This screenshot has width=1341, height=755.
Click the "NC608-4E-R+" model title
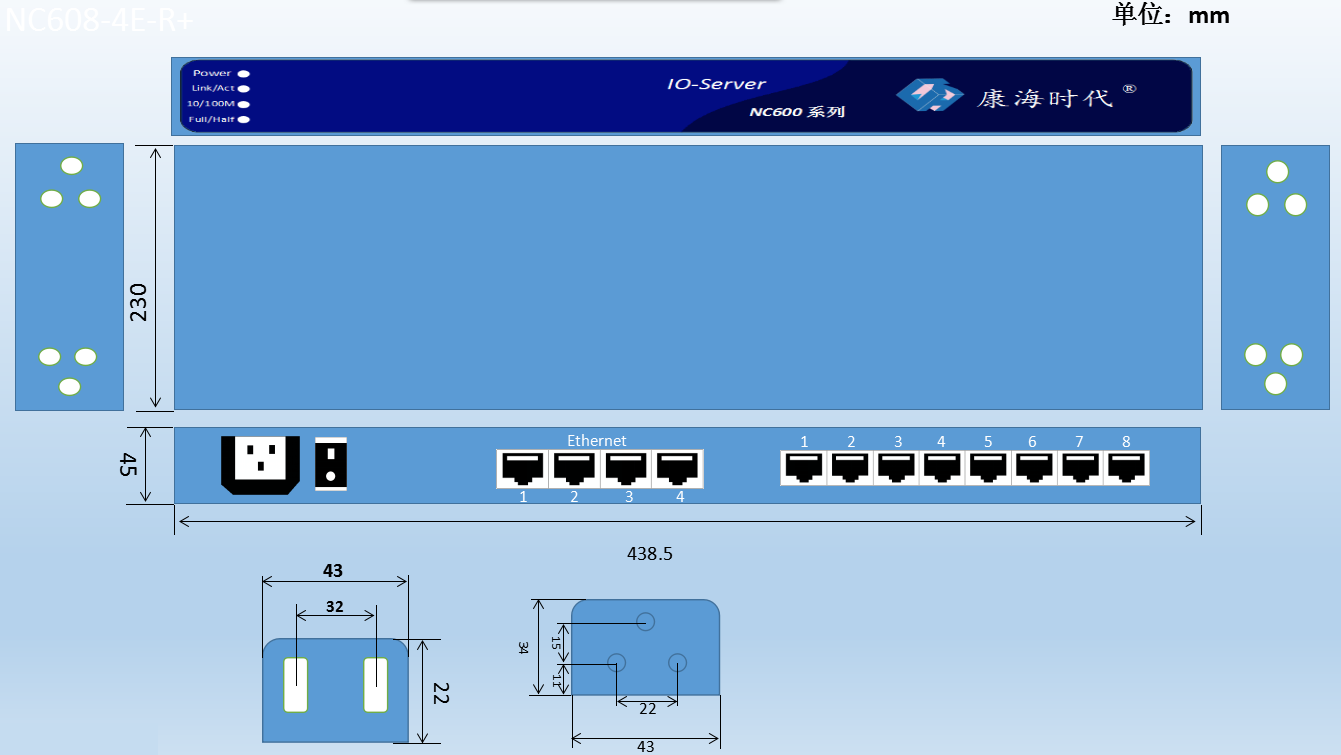pyautogui.click(x=100, y=20)
